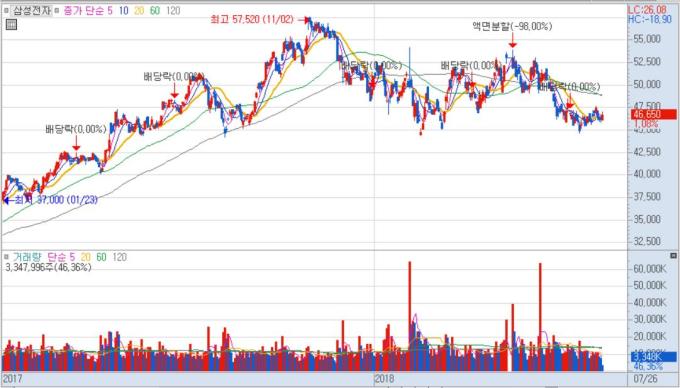Toggle the price 5-day moving average

(x=110, y=11)
